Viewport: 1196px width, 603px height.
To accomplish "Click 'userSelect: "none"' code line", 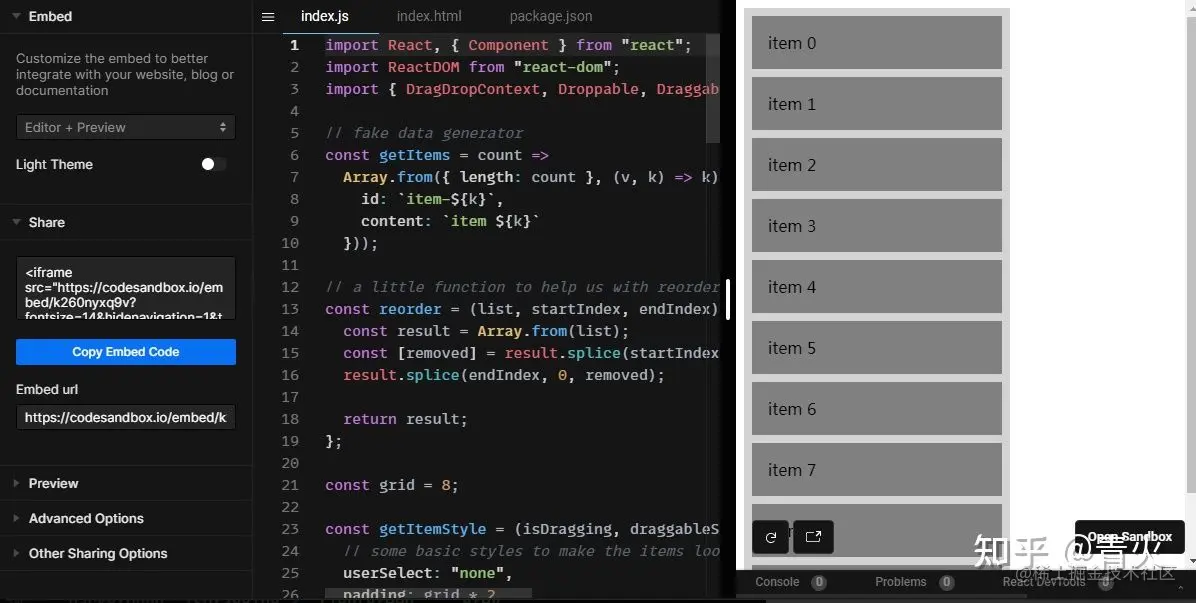I will point(427,573).
